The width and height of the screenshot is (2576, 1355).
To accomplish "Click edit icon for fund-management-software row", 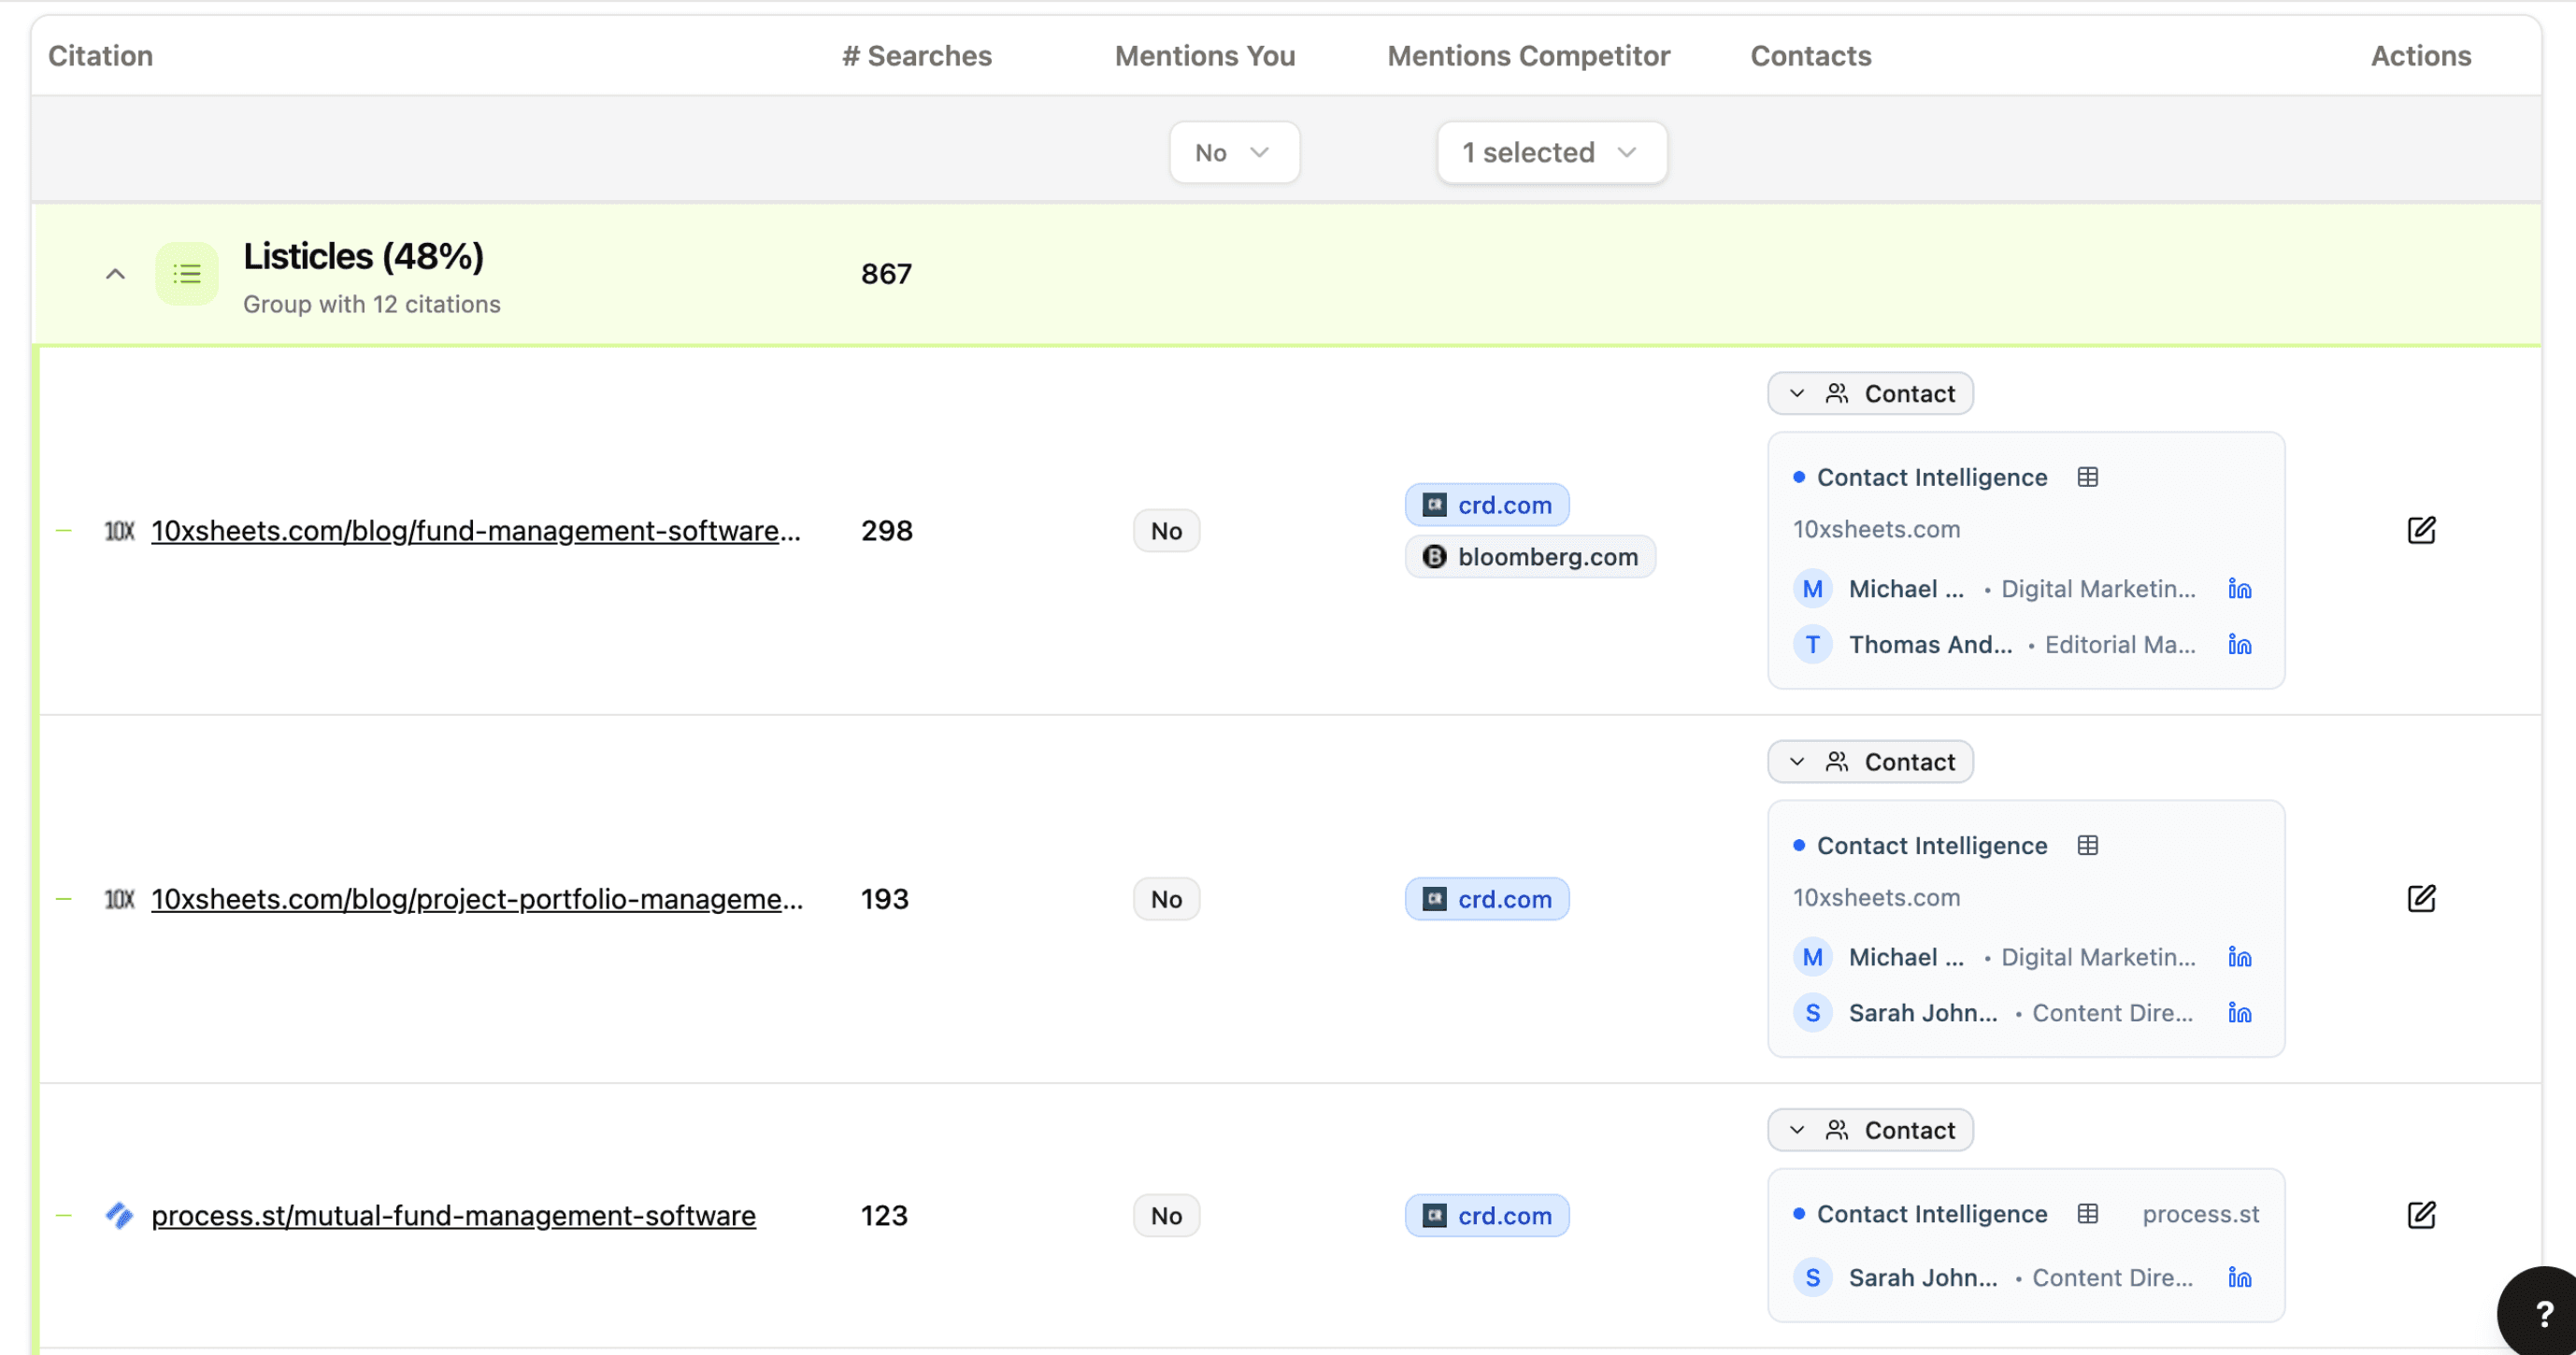I will coord(2421,530).
